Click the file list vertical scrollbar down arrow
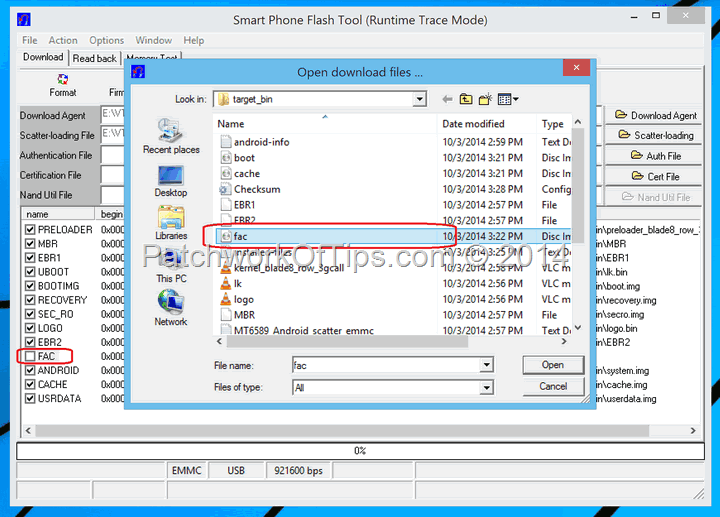The width and height of the screenshot is (720, 517). point(578,327)
